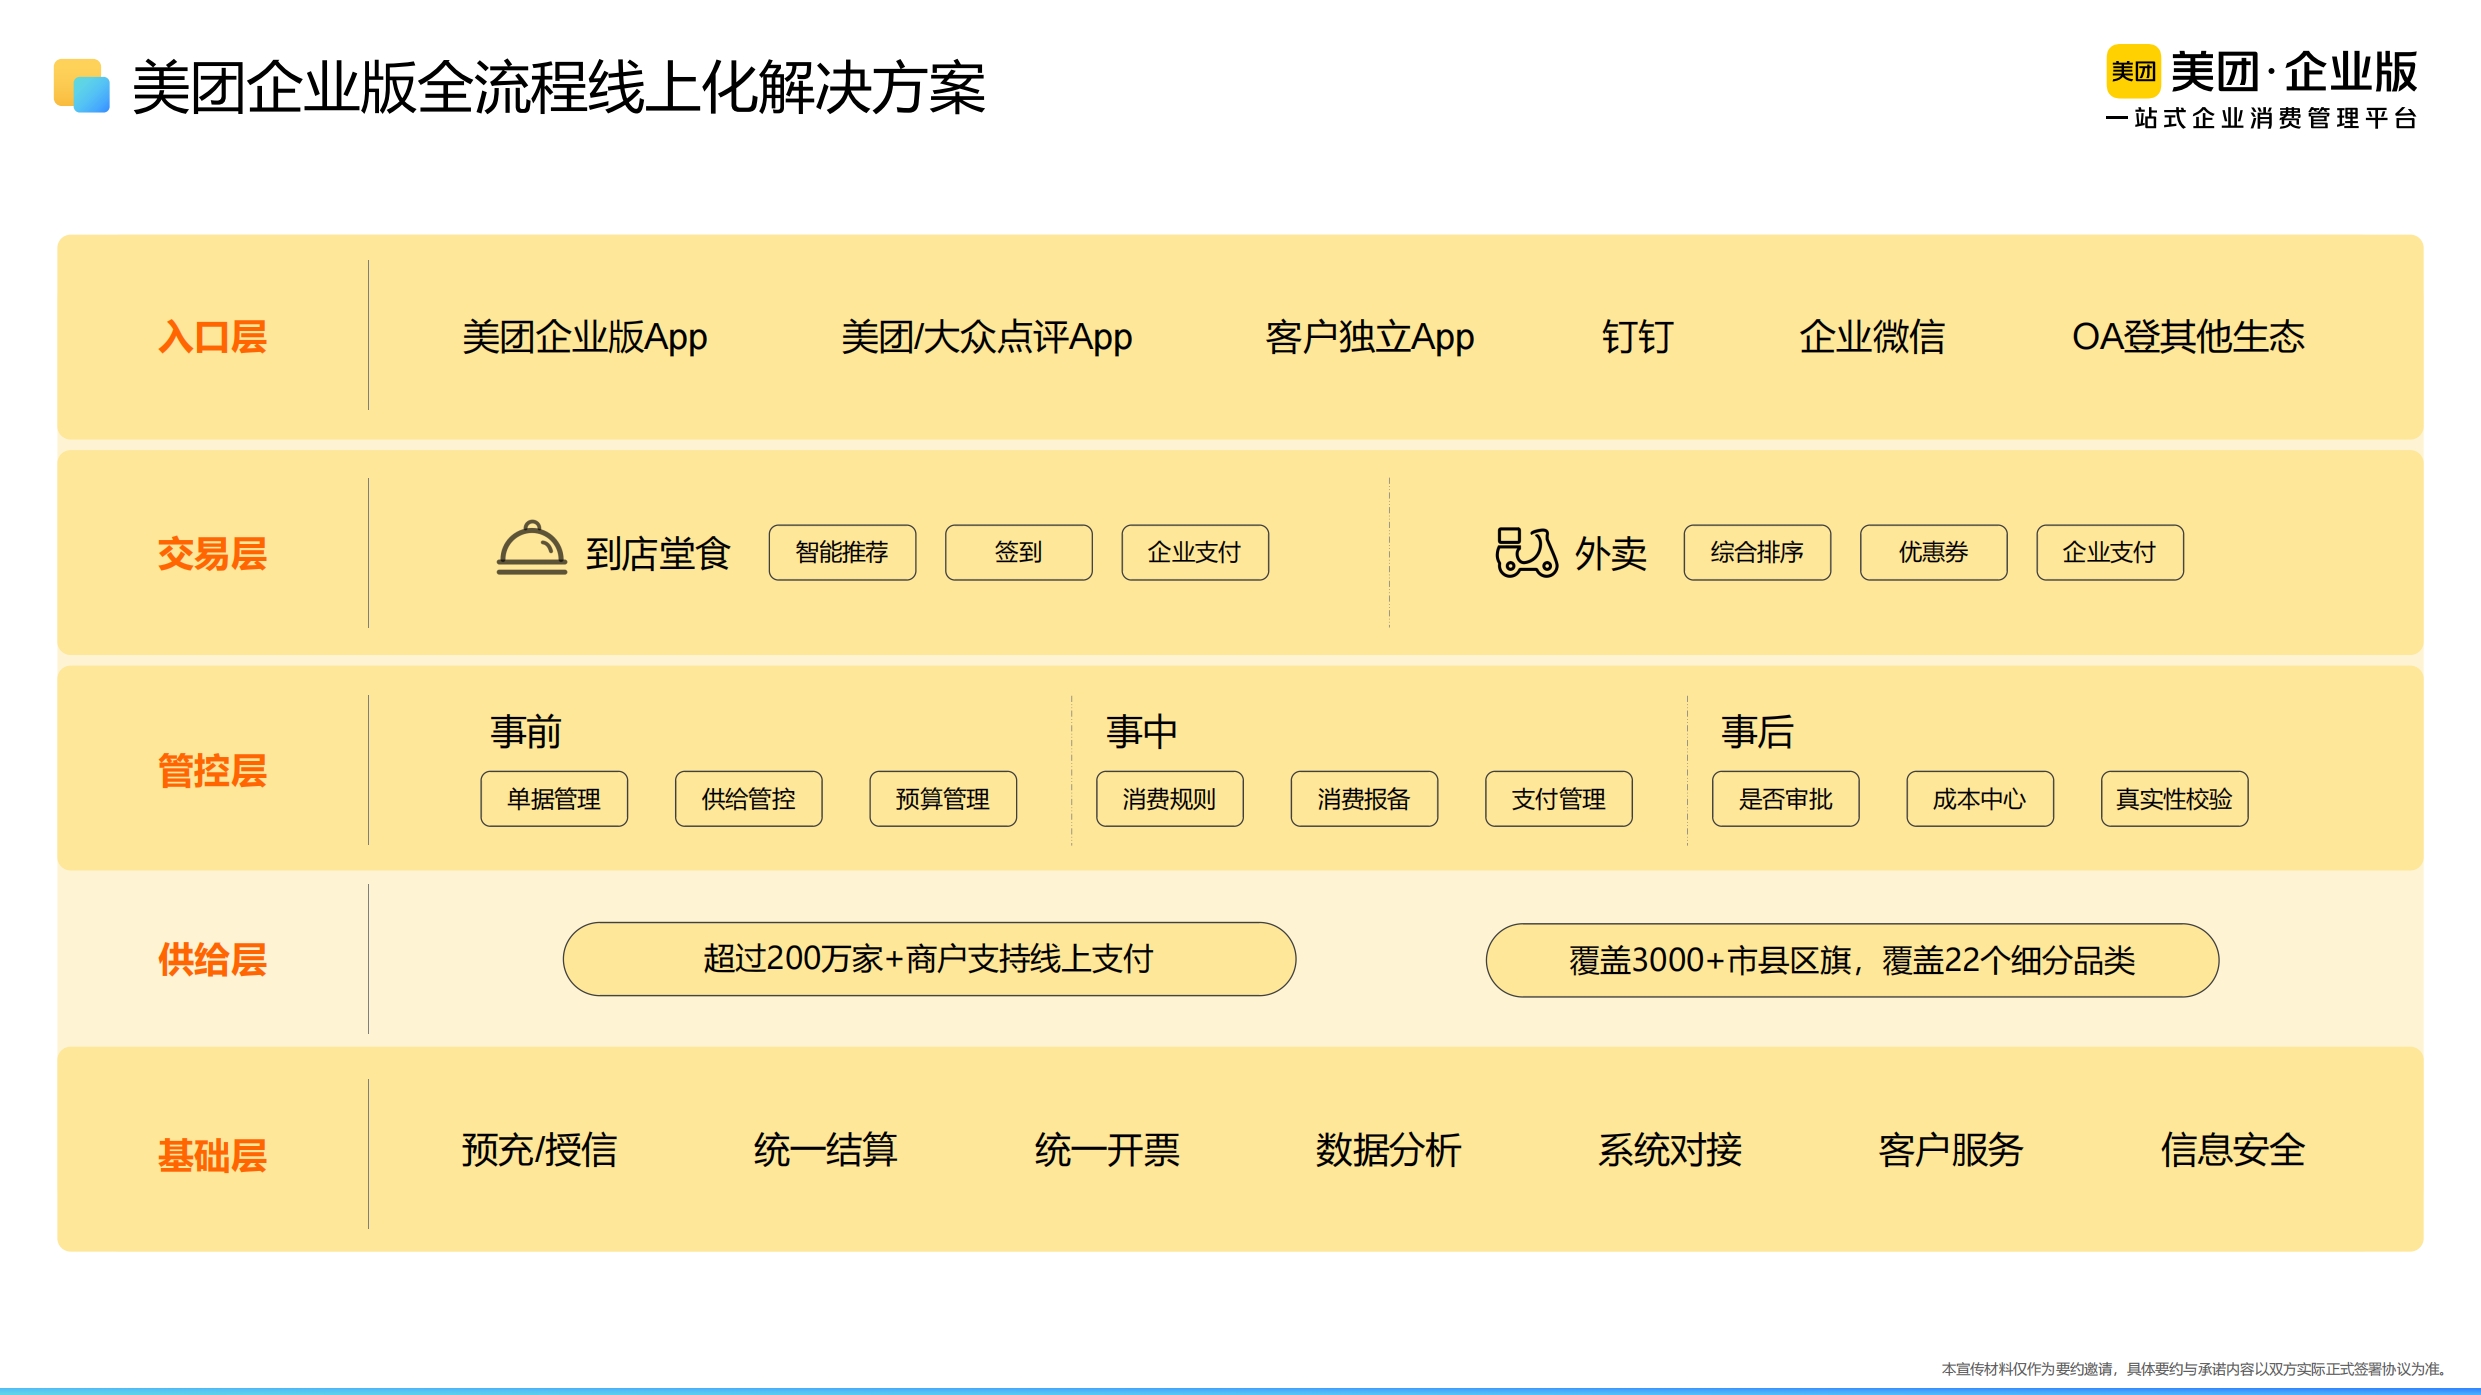Image resolution: width=2481 pixels, height=1395 pixels.
Task: Click 企业微信 in entry layer
Action: [1872, 337]
